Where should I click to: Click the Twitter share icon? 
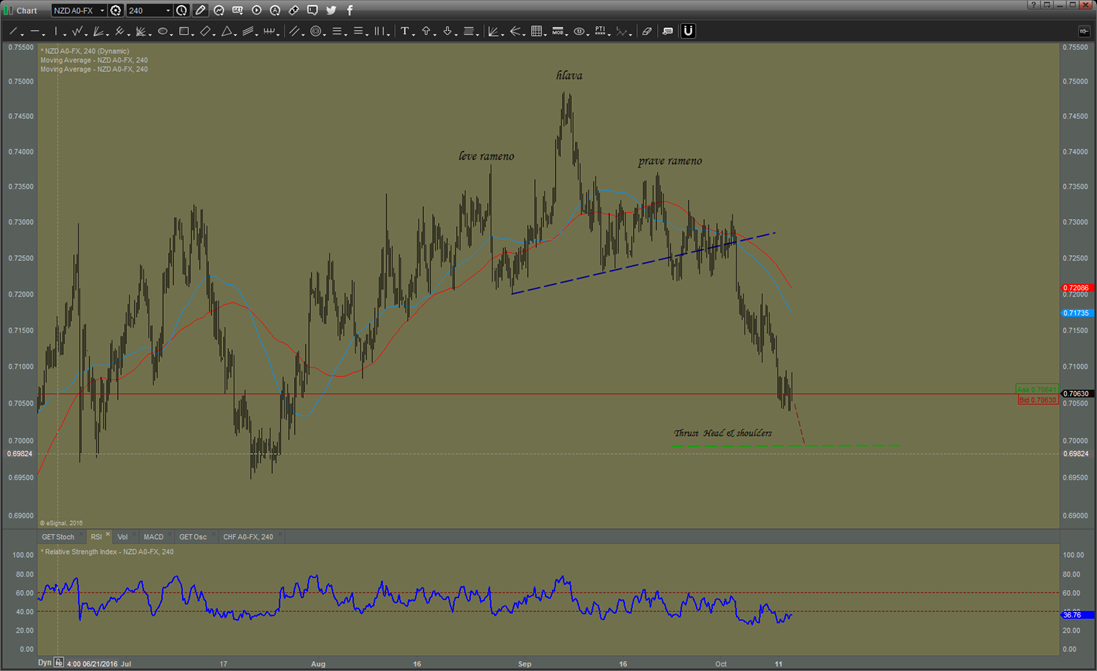click(x=331, y=10)
